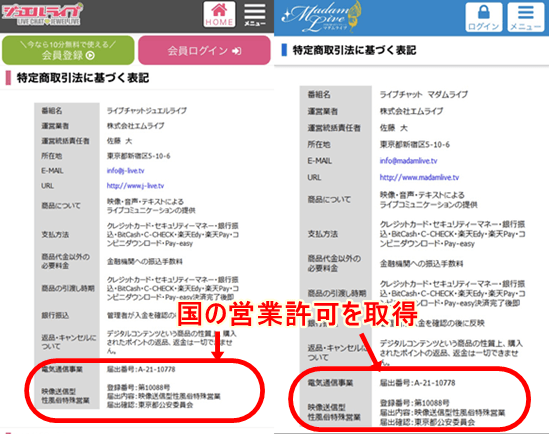Screen dimensions: 549x434
Task: Click 支払方法 label in Jewel Live table
Action: click(55, 234)
